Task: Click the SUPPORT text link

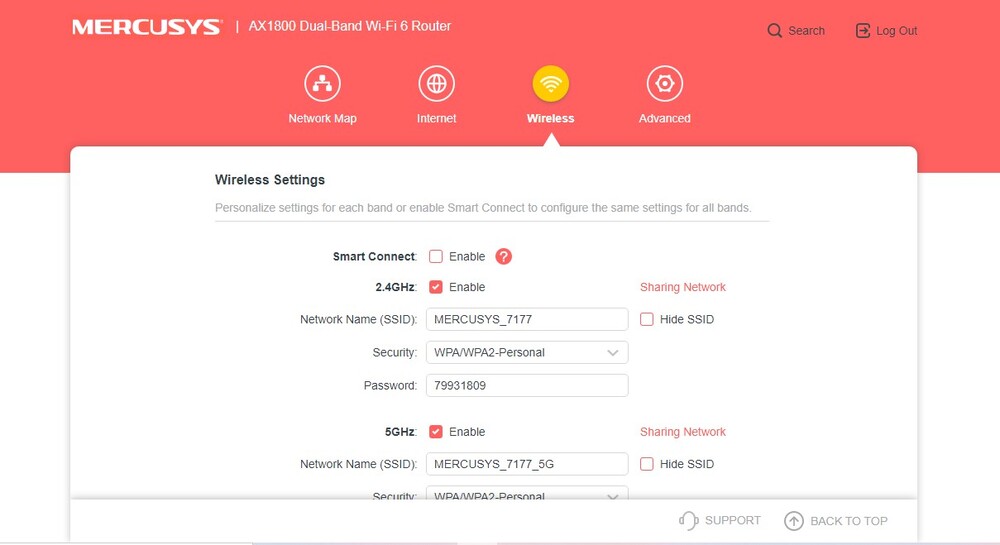Action: coord(732,520)
